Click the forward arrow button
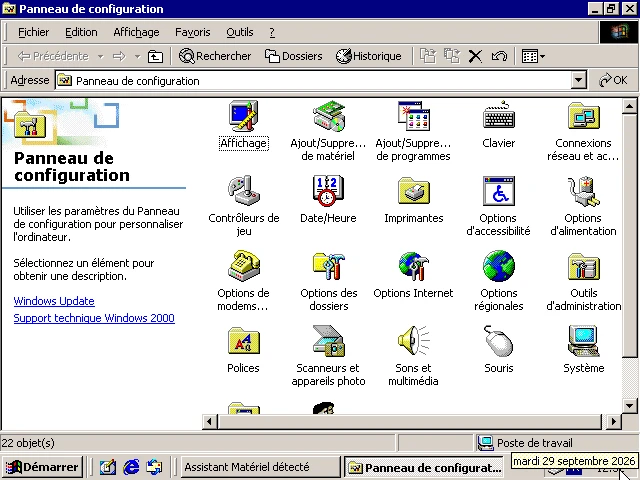 click(119, 56)
